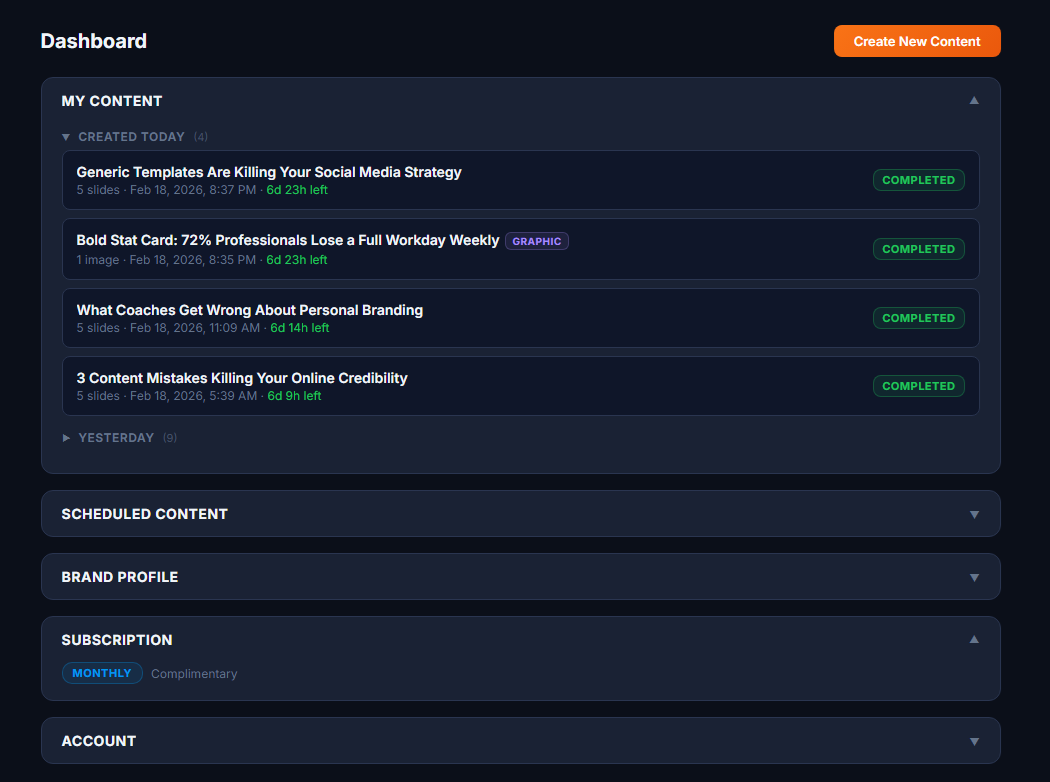Click the Dashboard heading

click(93, 41)
